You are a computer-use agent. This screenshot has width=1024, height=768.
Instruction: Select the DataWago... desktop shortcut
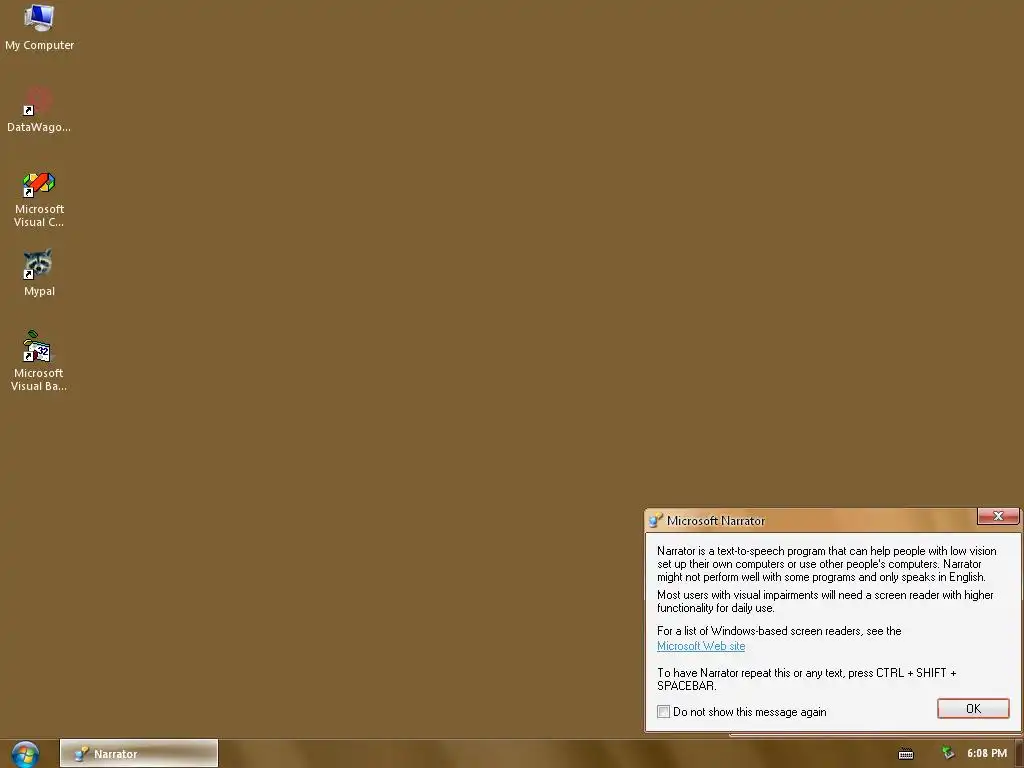pos(39,110)
